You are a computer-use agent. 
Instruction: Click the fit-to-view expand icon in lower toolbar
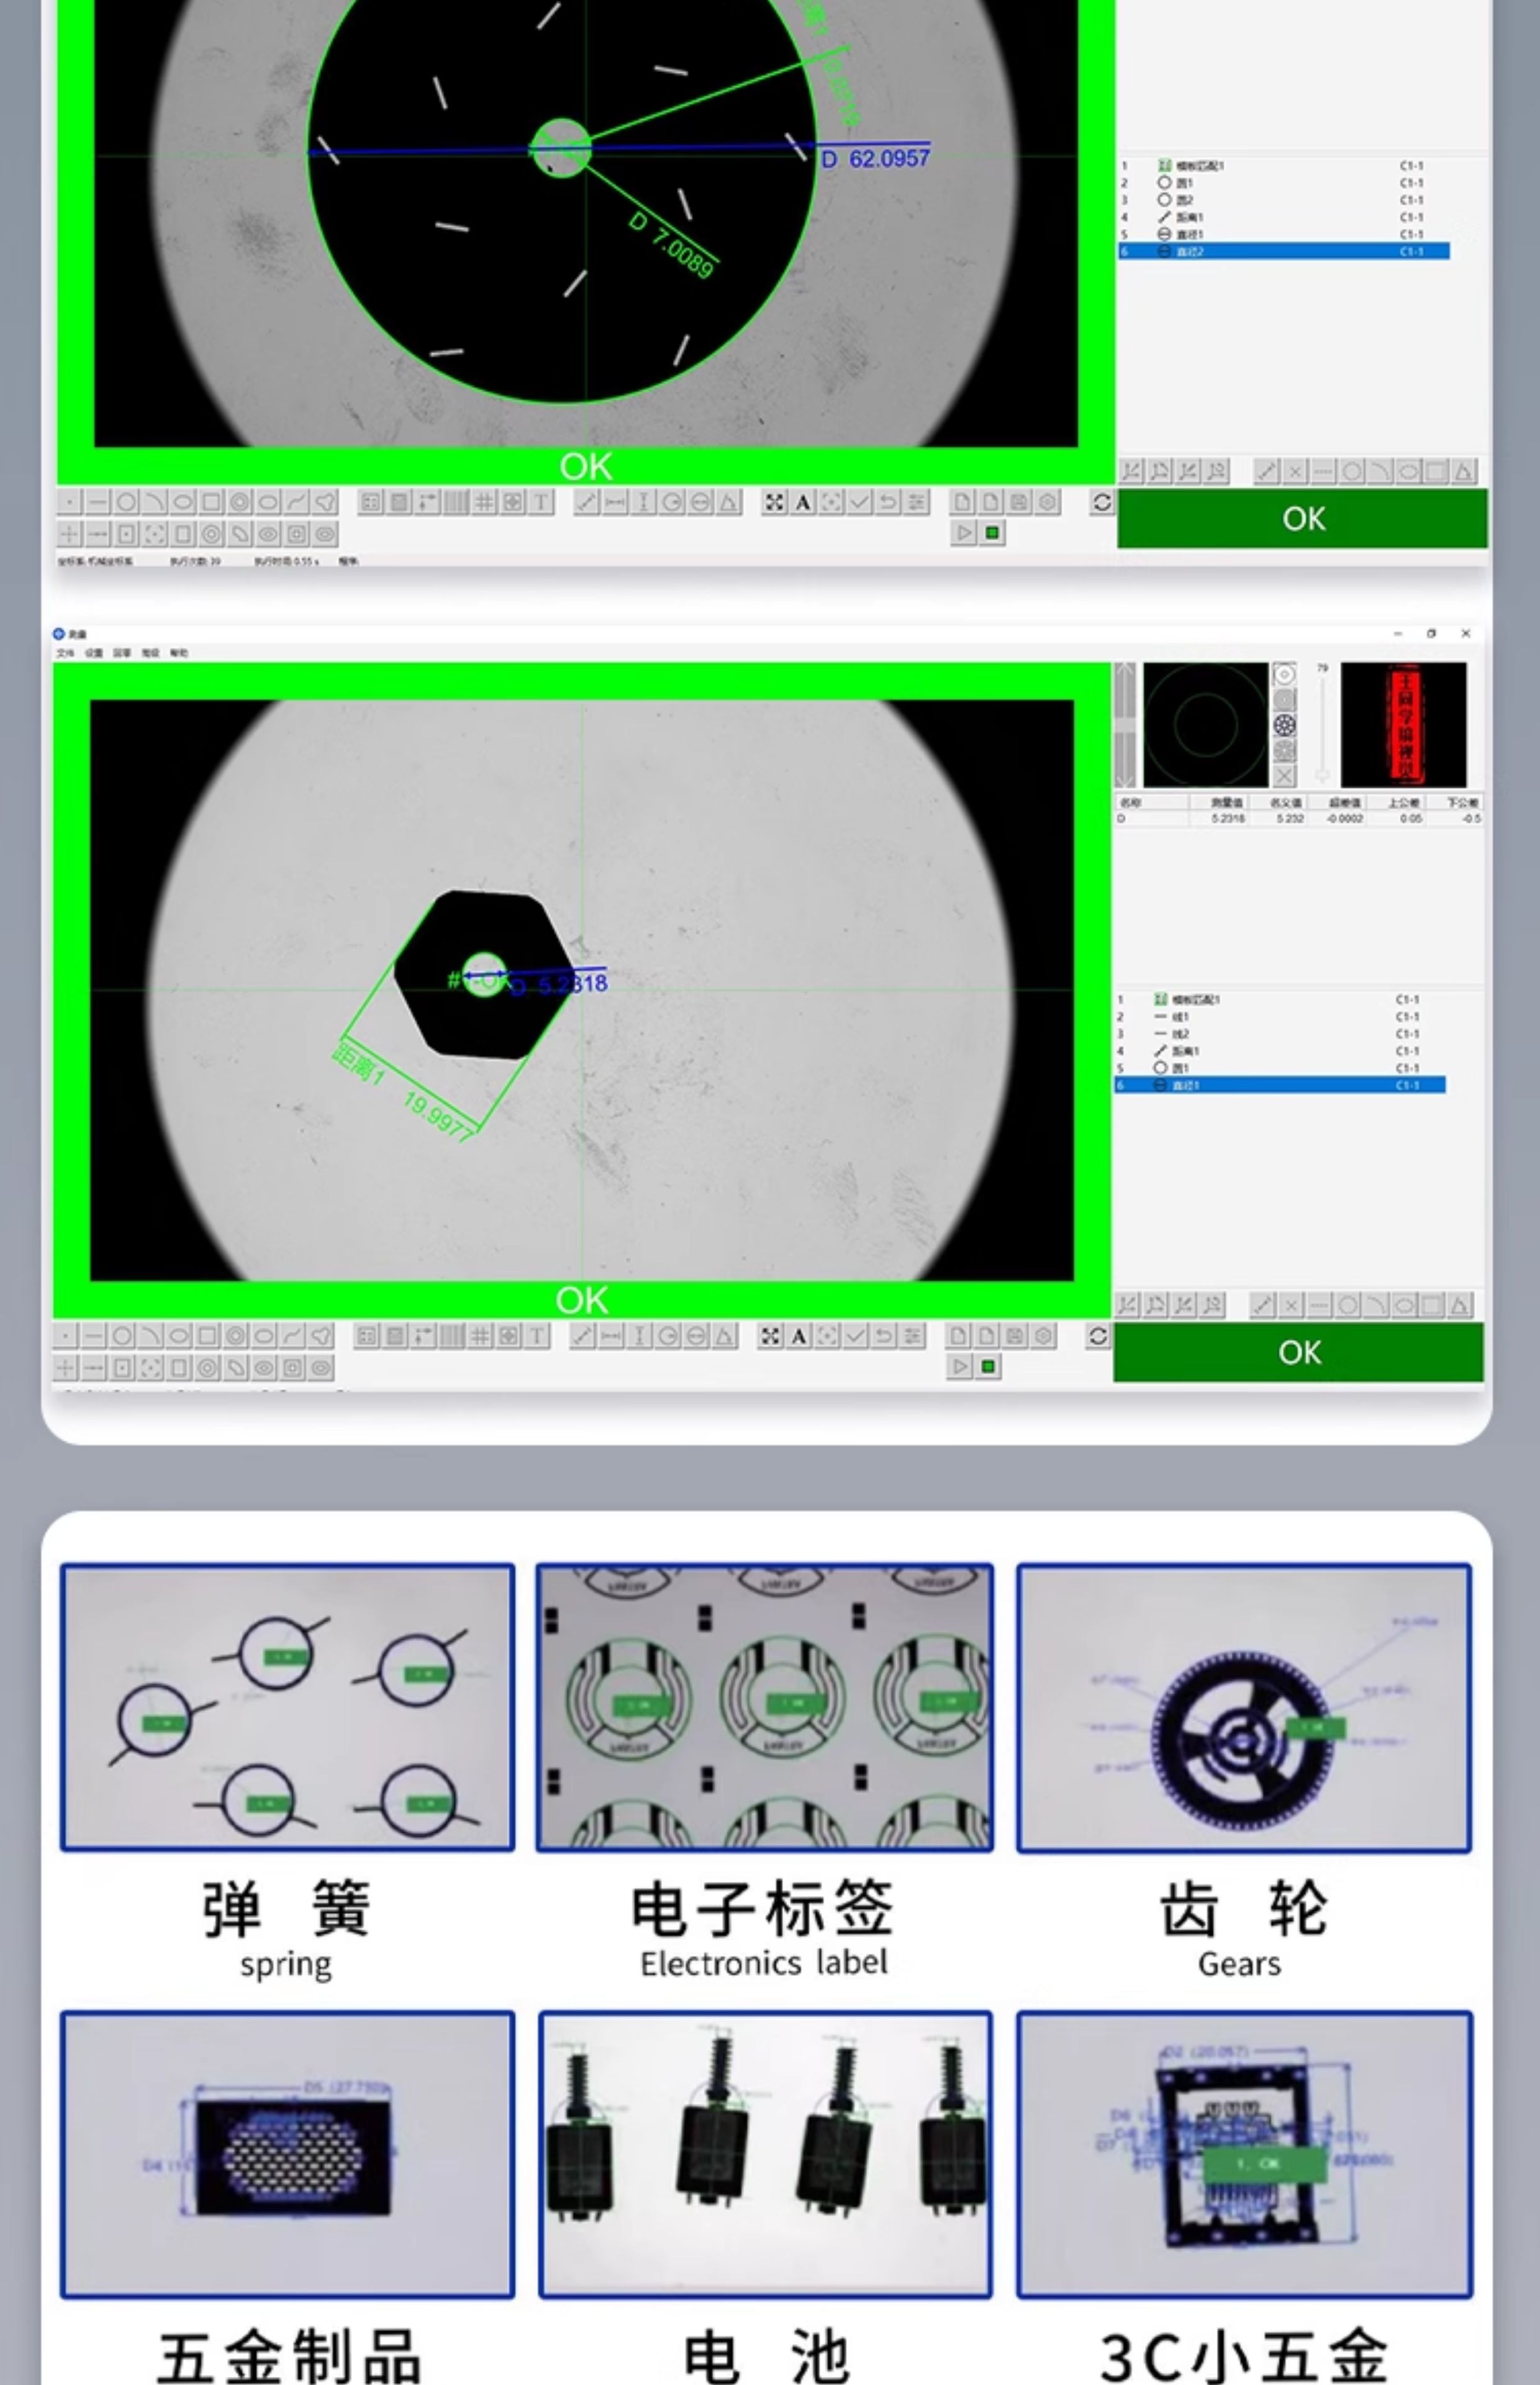(770, 1336)
